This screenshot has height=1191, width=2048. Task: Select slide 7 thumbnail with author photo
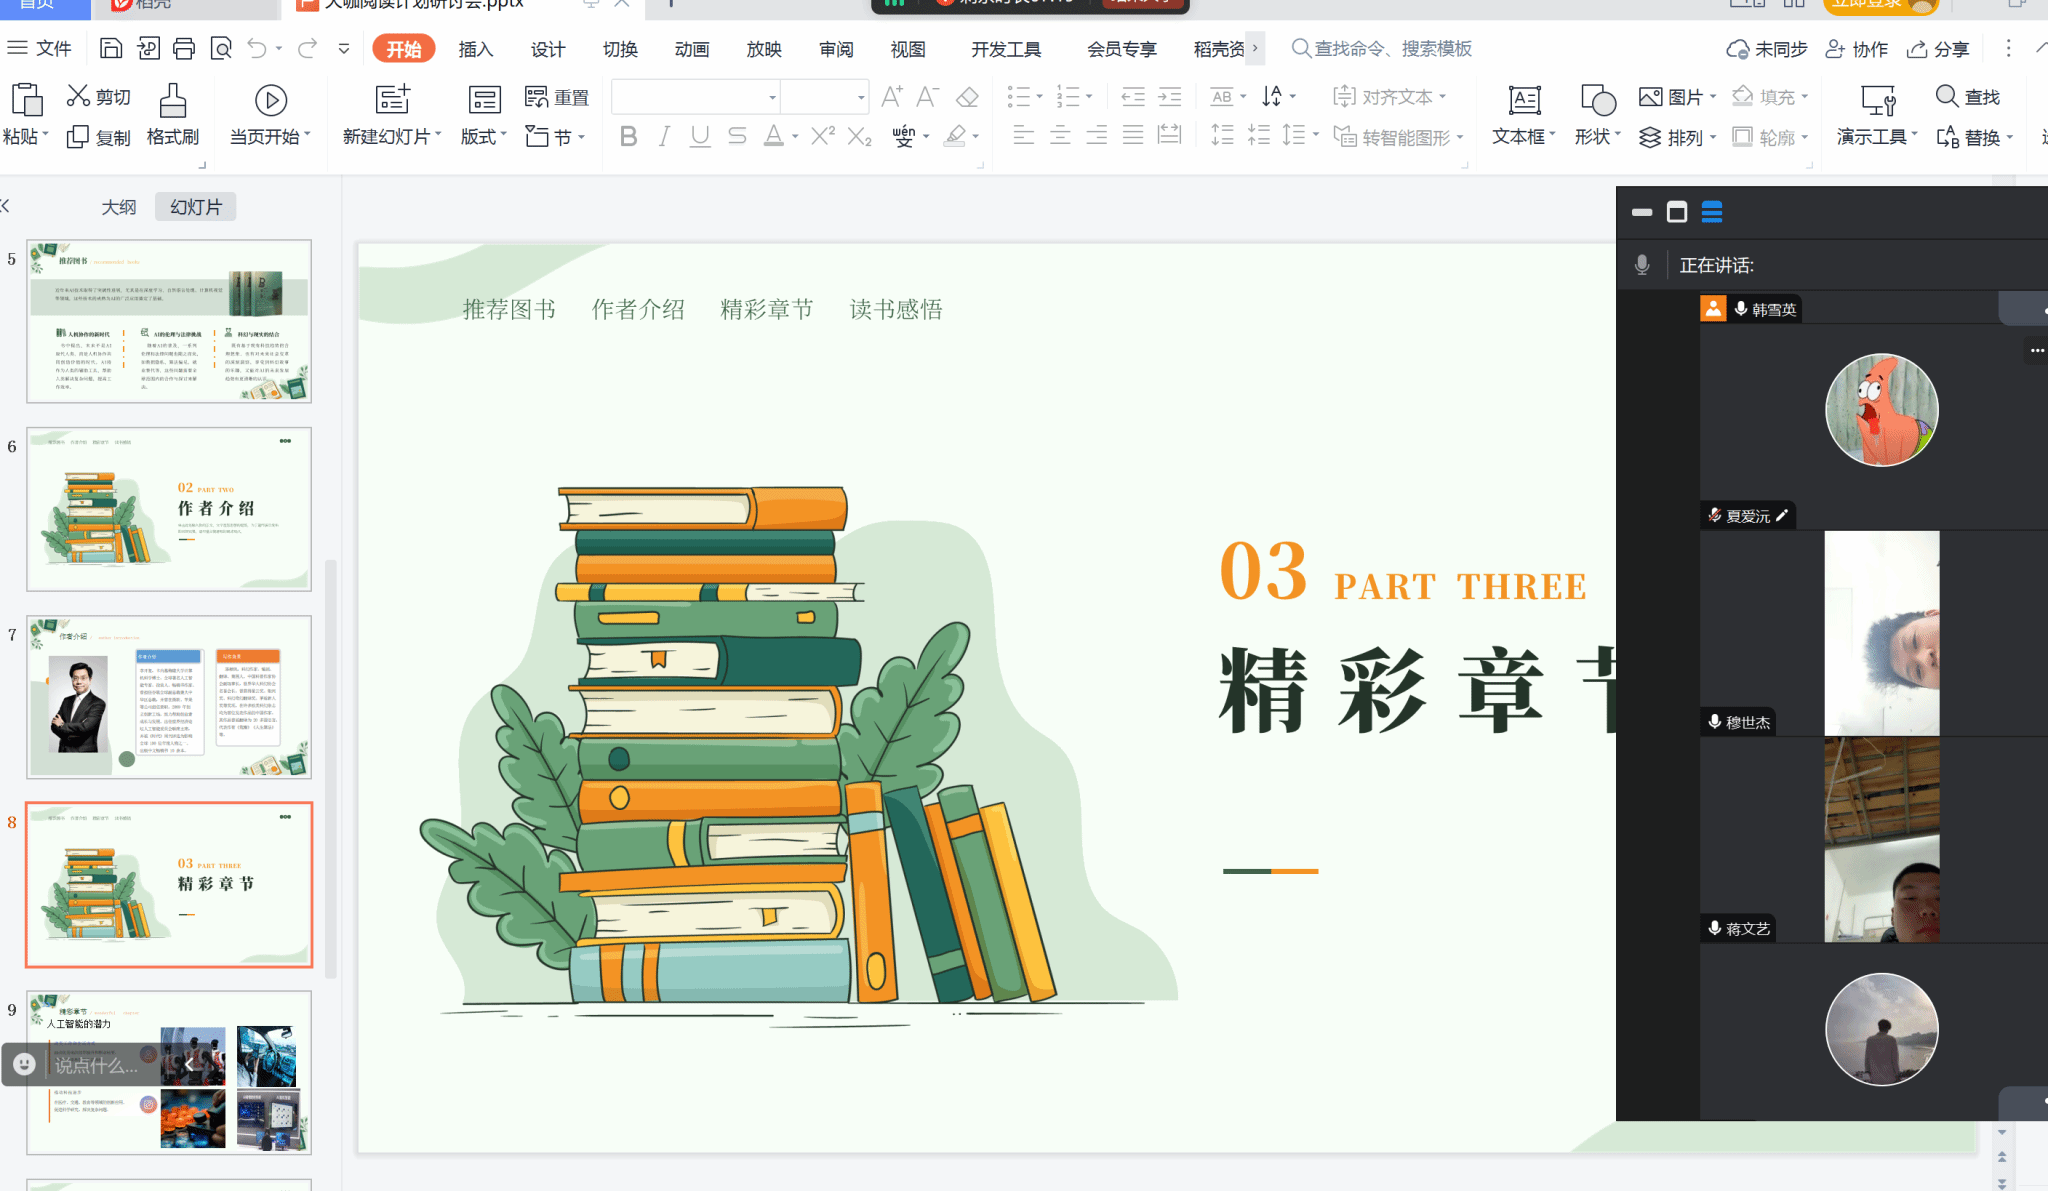point(169,697)
